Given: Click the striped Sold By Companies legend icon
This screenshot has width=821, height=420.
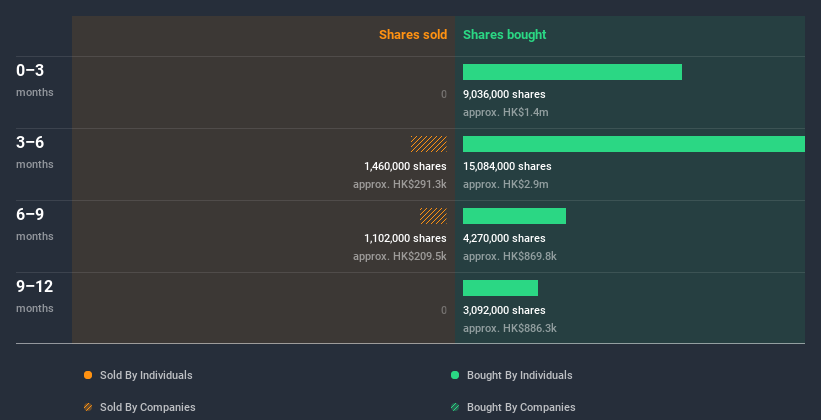Looking at the screenshot, I should [88, 407].
